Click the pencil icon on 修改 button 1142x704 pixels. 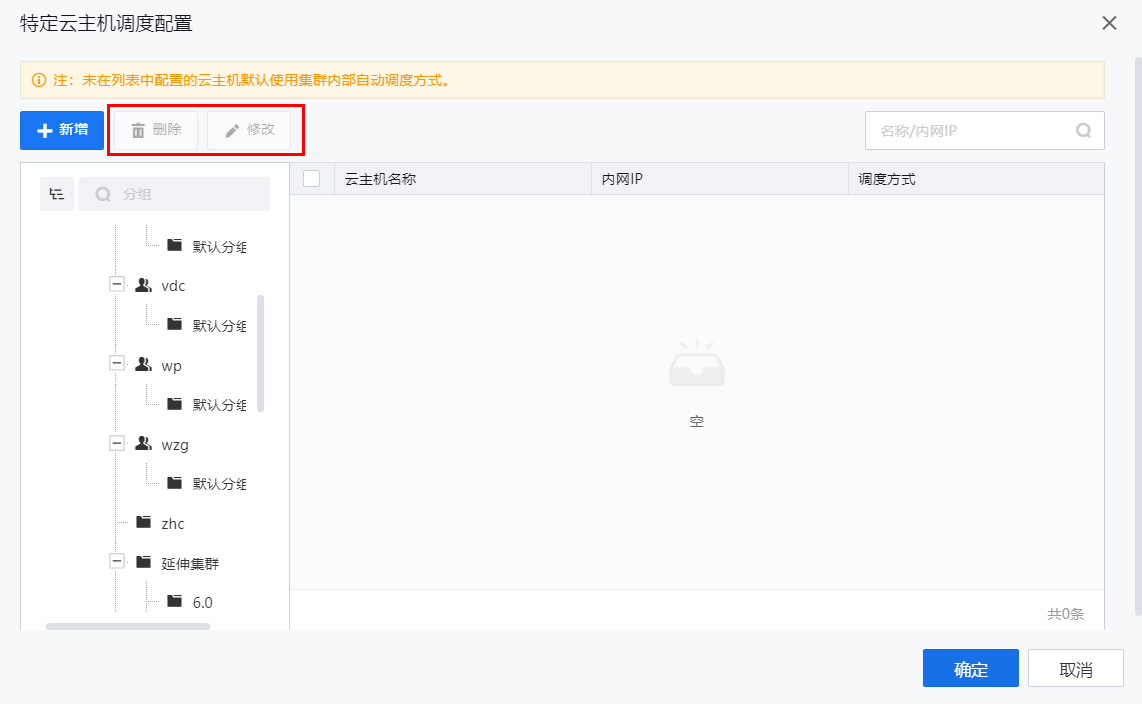click(232, 131)
